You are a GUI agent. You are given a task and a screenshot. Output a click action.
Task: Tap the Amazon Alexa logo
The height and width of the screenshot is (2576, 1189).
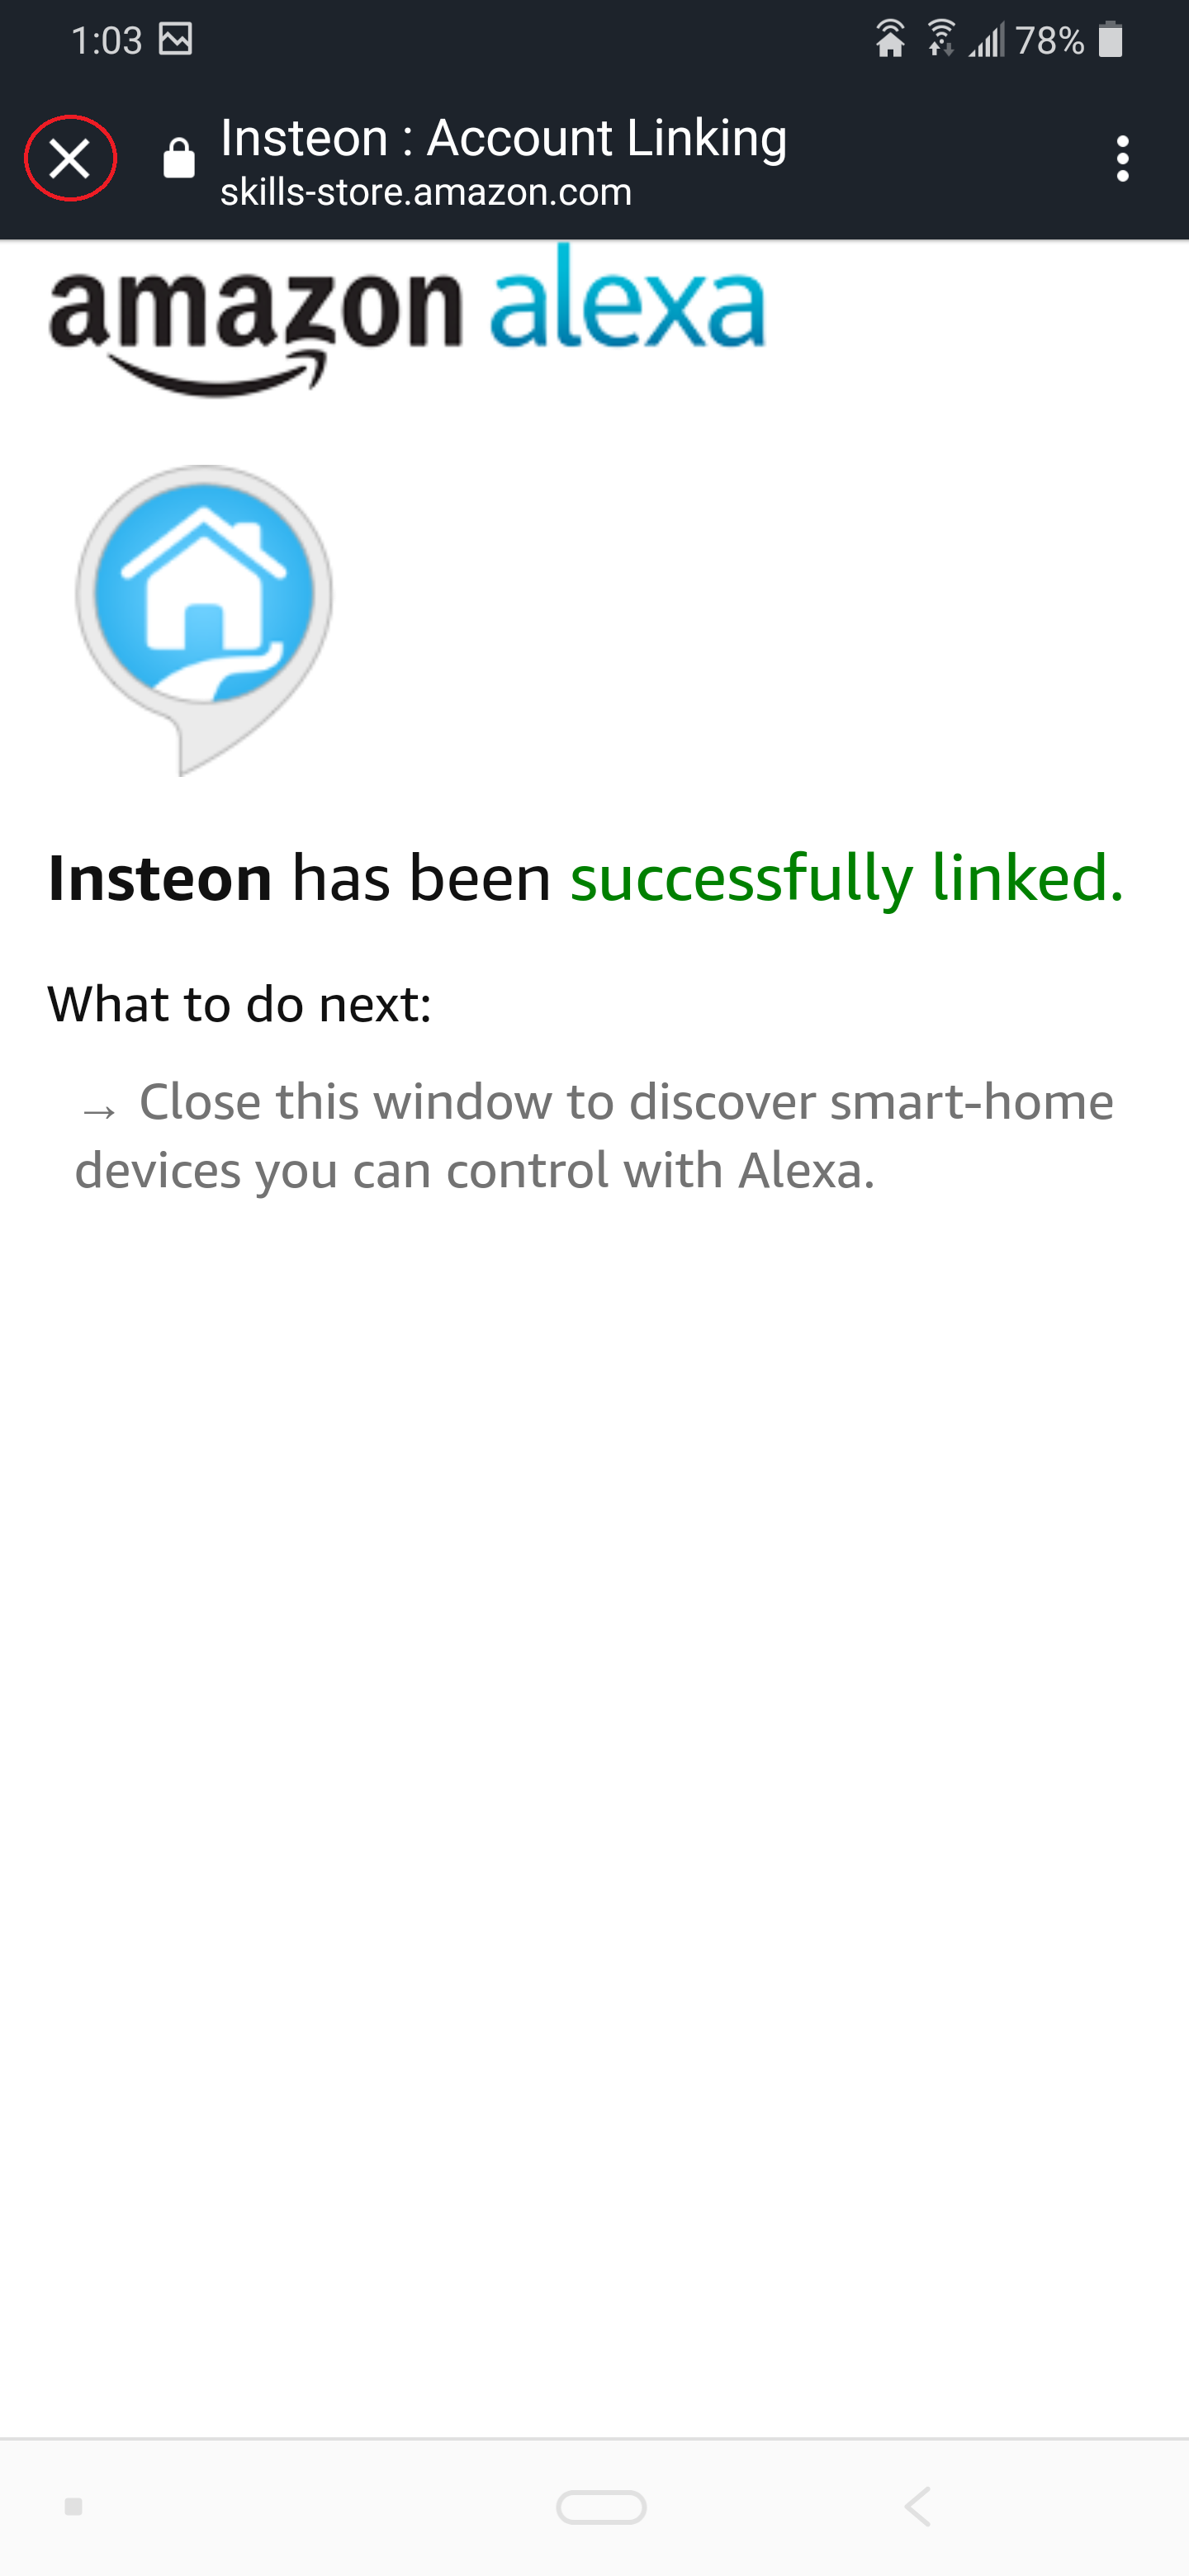407,317
